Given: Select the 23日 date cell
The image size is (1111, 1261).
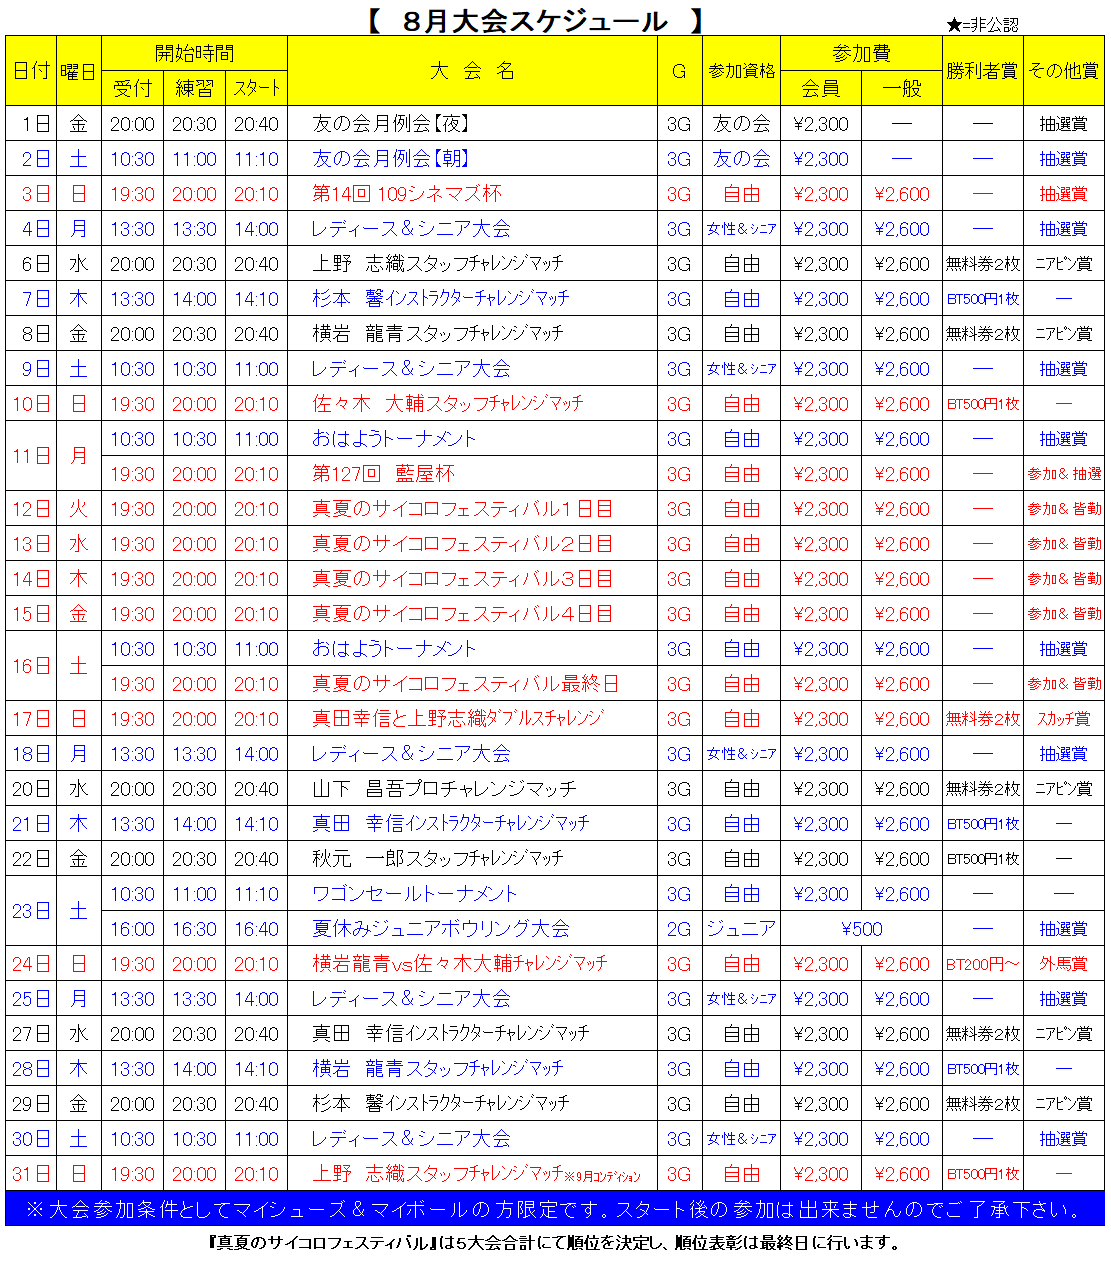Looking at the screenshot, I should [31, 911].
